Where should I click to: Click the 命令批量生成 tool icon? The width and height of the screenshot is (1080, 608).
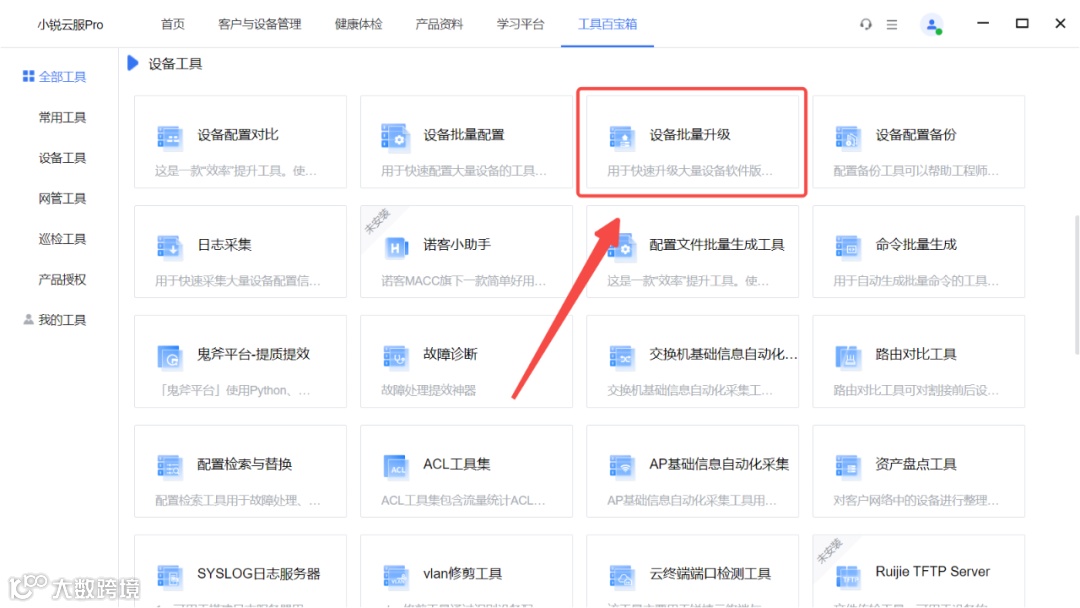pyautogui.click(x=847, y=247)
